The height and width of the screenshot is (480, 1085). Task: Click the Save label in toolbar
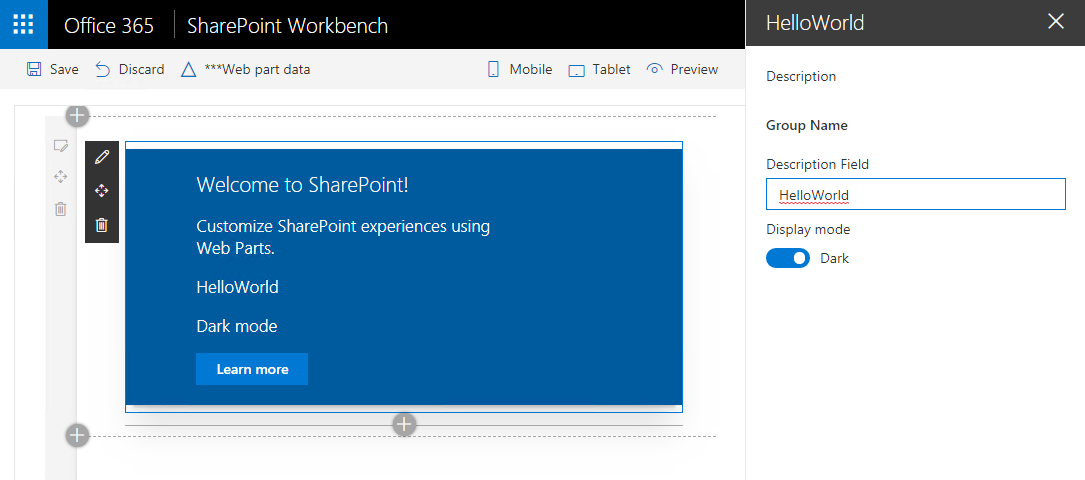point(64,69)
